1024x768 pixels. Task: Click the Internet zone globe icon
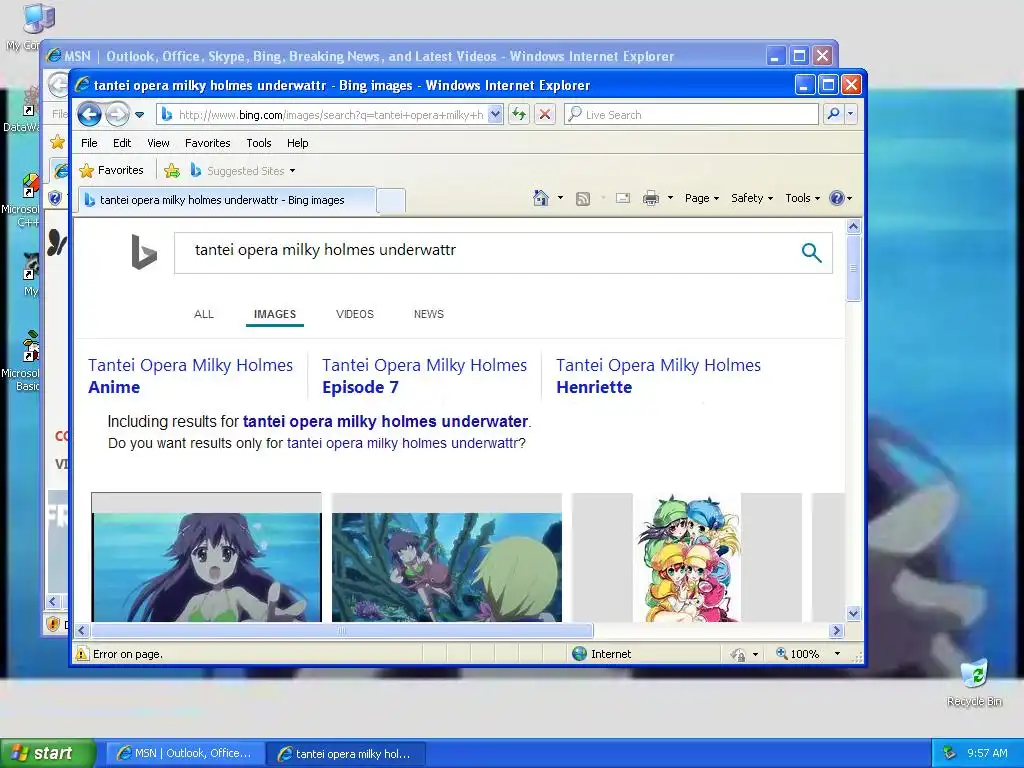[579, 654]
